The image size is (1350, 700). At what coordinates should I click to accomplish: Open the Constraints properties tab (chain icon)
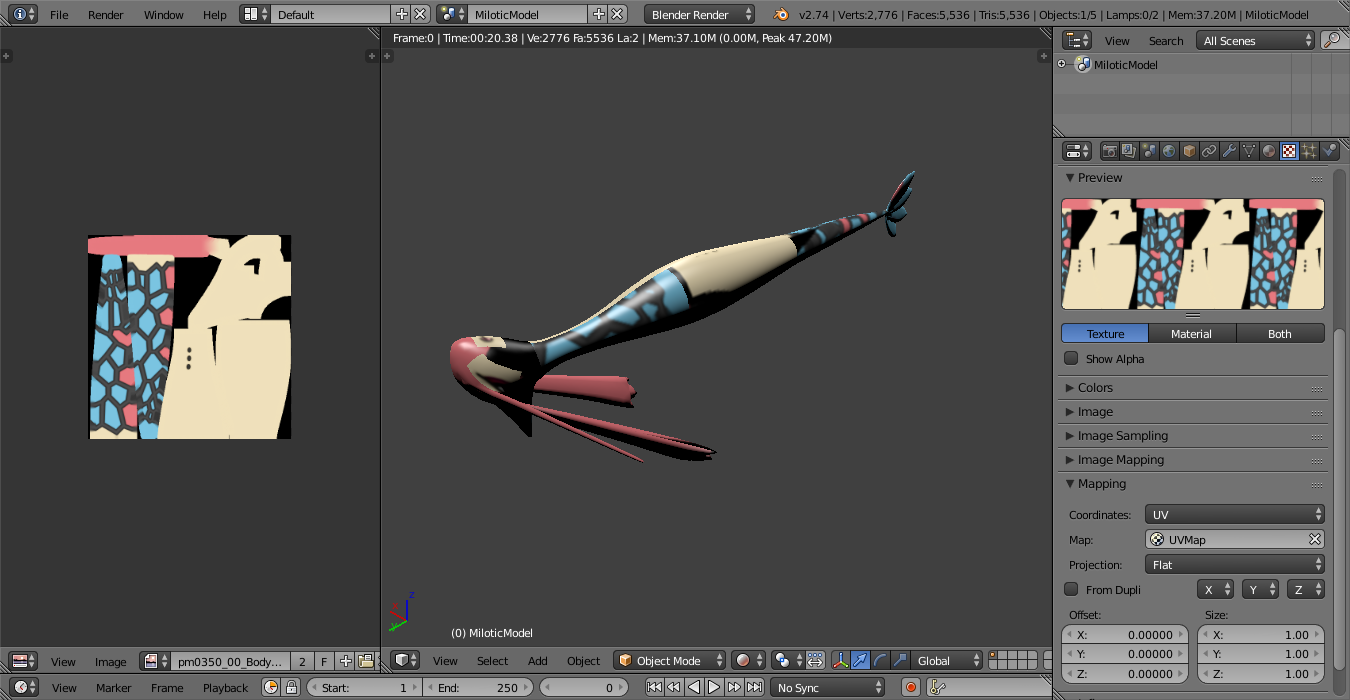point(1209,151)
